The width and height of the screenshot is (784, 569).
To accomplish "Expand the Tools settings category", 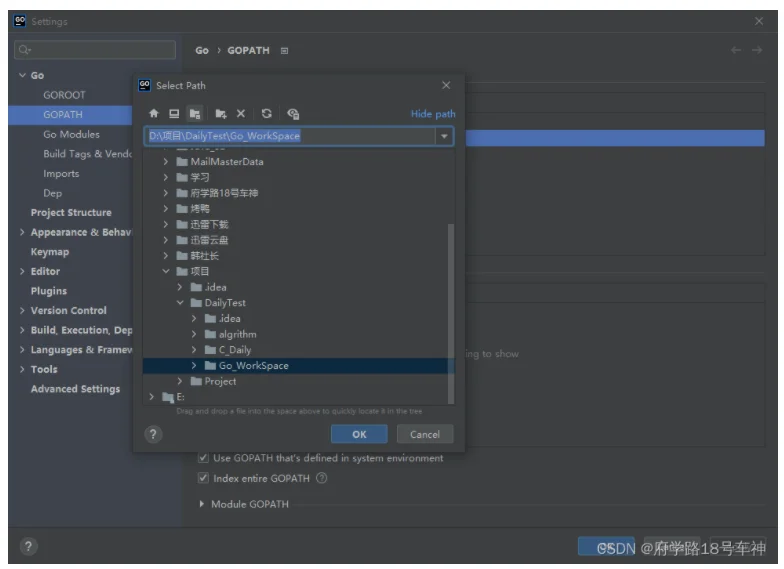I will 22,370.
